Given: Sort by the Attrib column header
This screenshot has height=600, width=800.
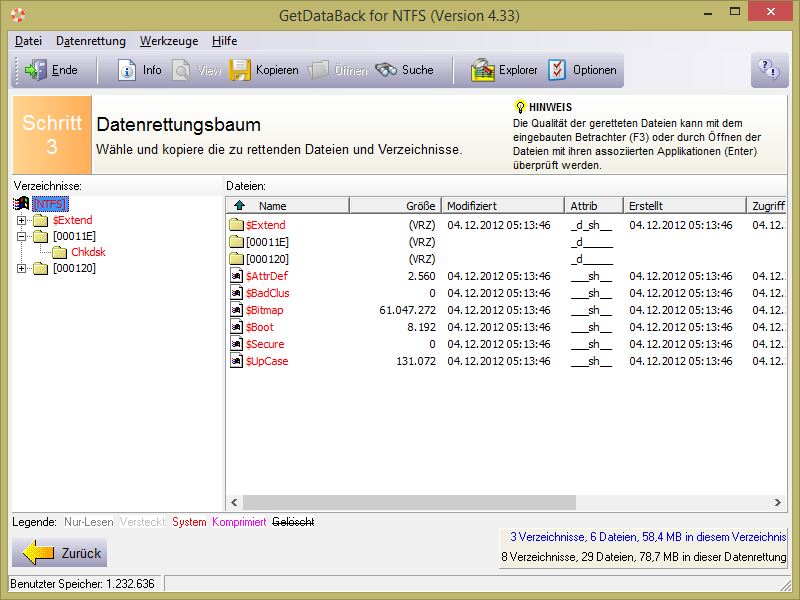Looking at the screenshot, I should (x=594, y=206).
